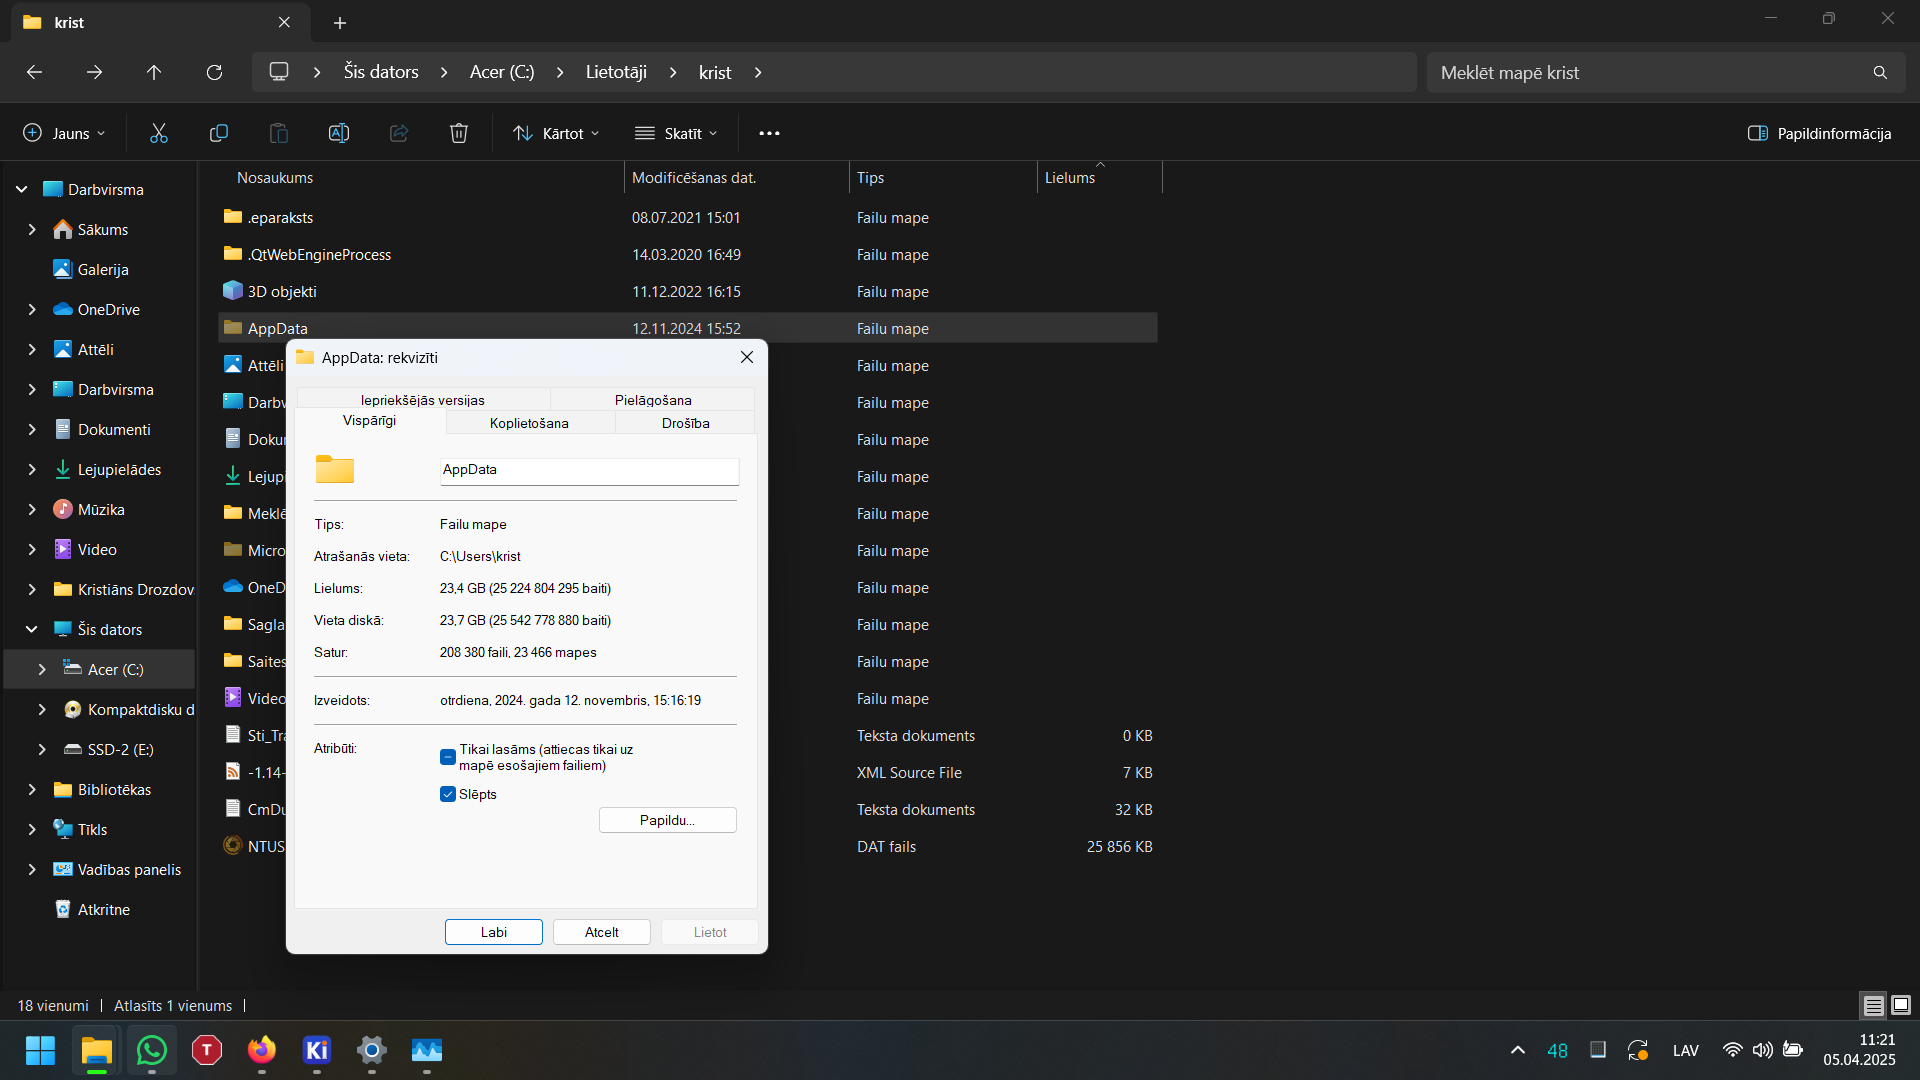The height and width of the screenshot is (1080, 1920).
Task: Open the Skatīt view dropdown
Action: pos(676,133)
